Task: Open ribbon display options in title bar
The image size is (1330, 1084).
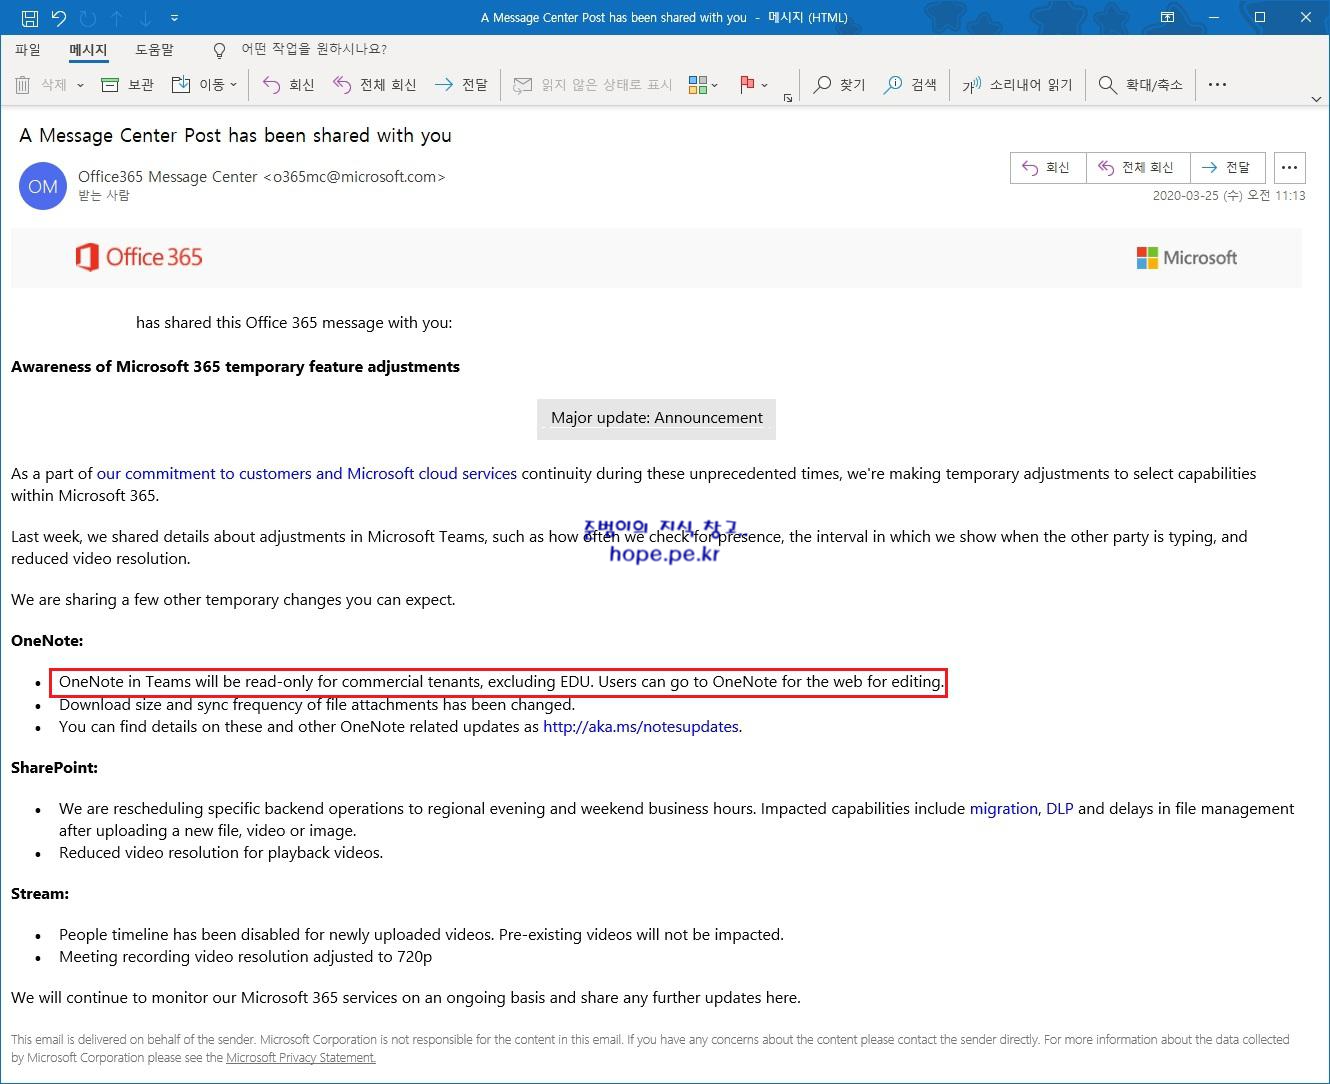Action: coord(1167,18)
